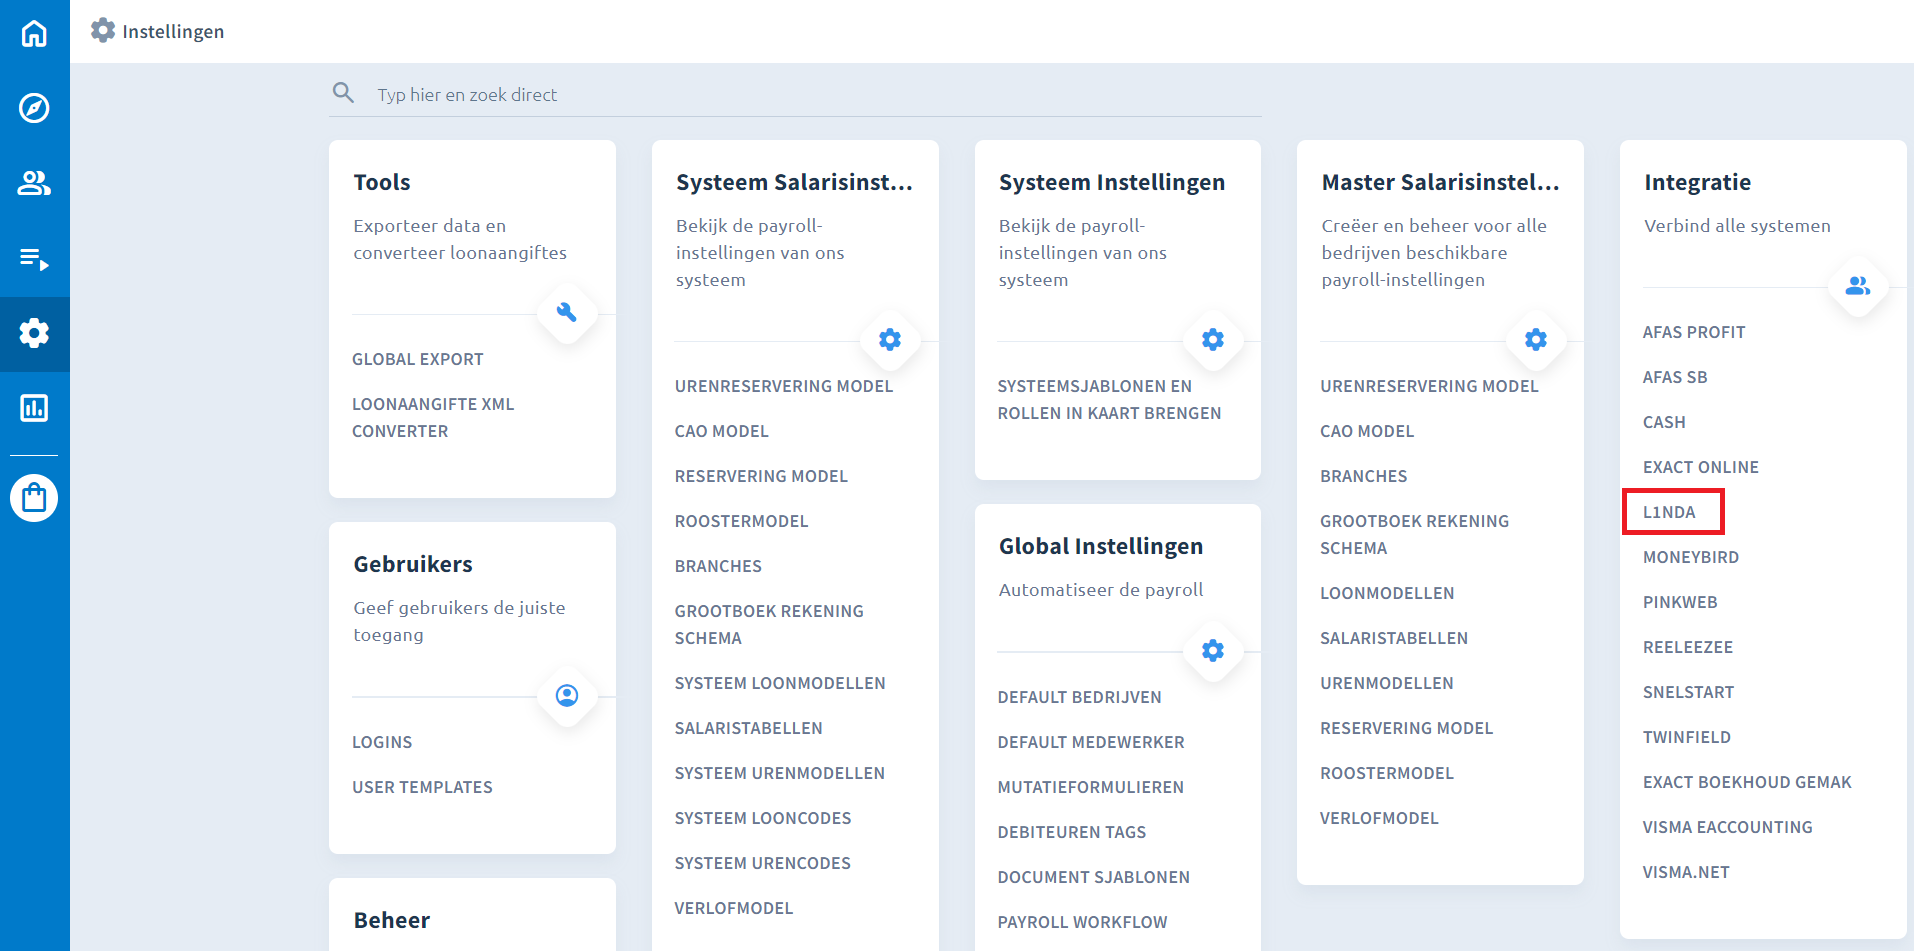Click the gear icon on Master Salarisinstel card
The height and width of the screenshot is (951, 1914).
click(1536, 340)
